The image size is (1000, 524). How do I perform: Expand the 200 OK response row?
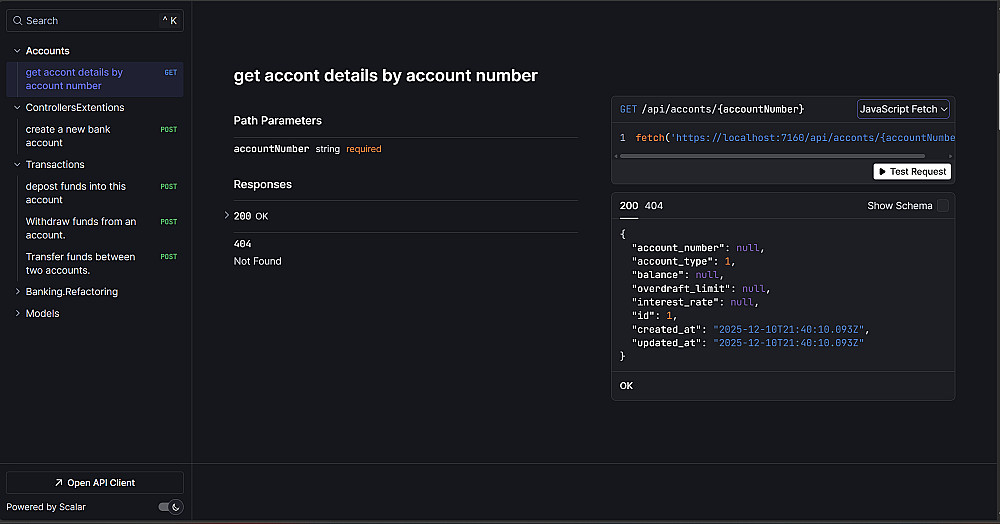(250, 216)
